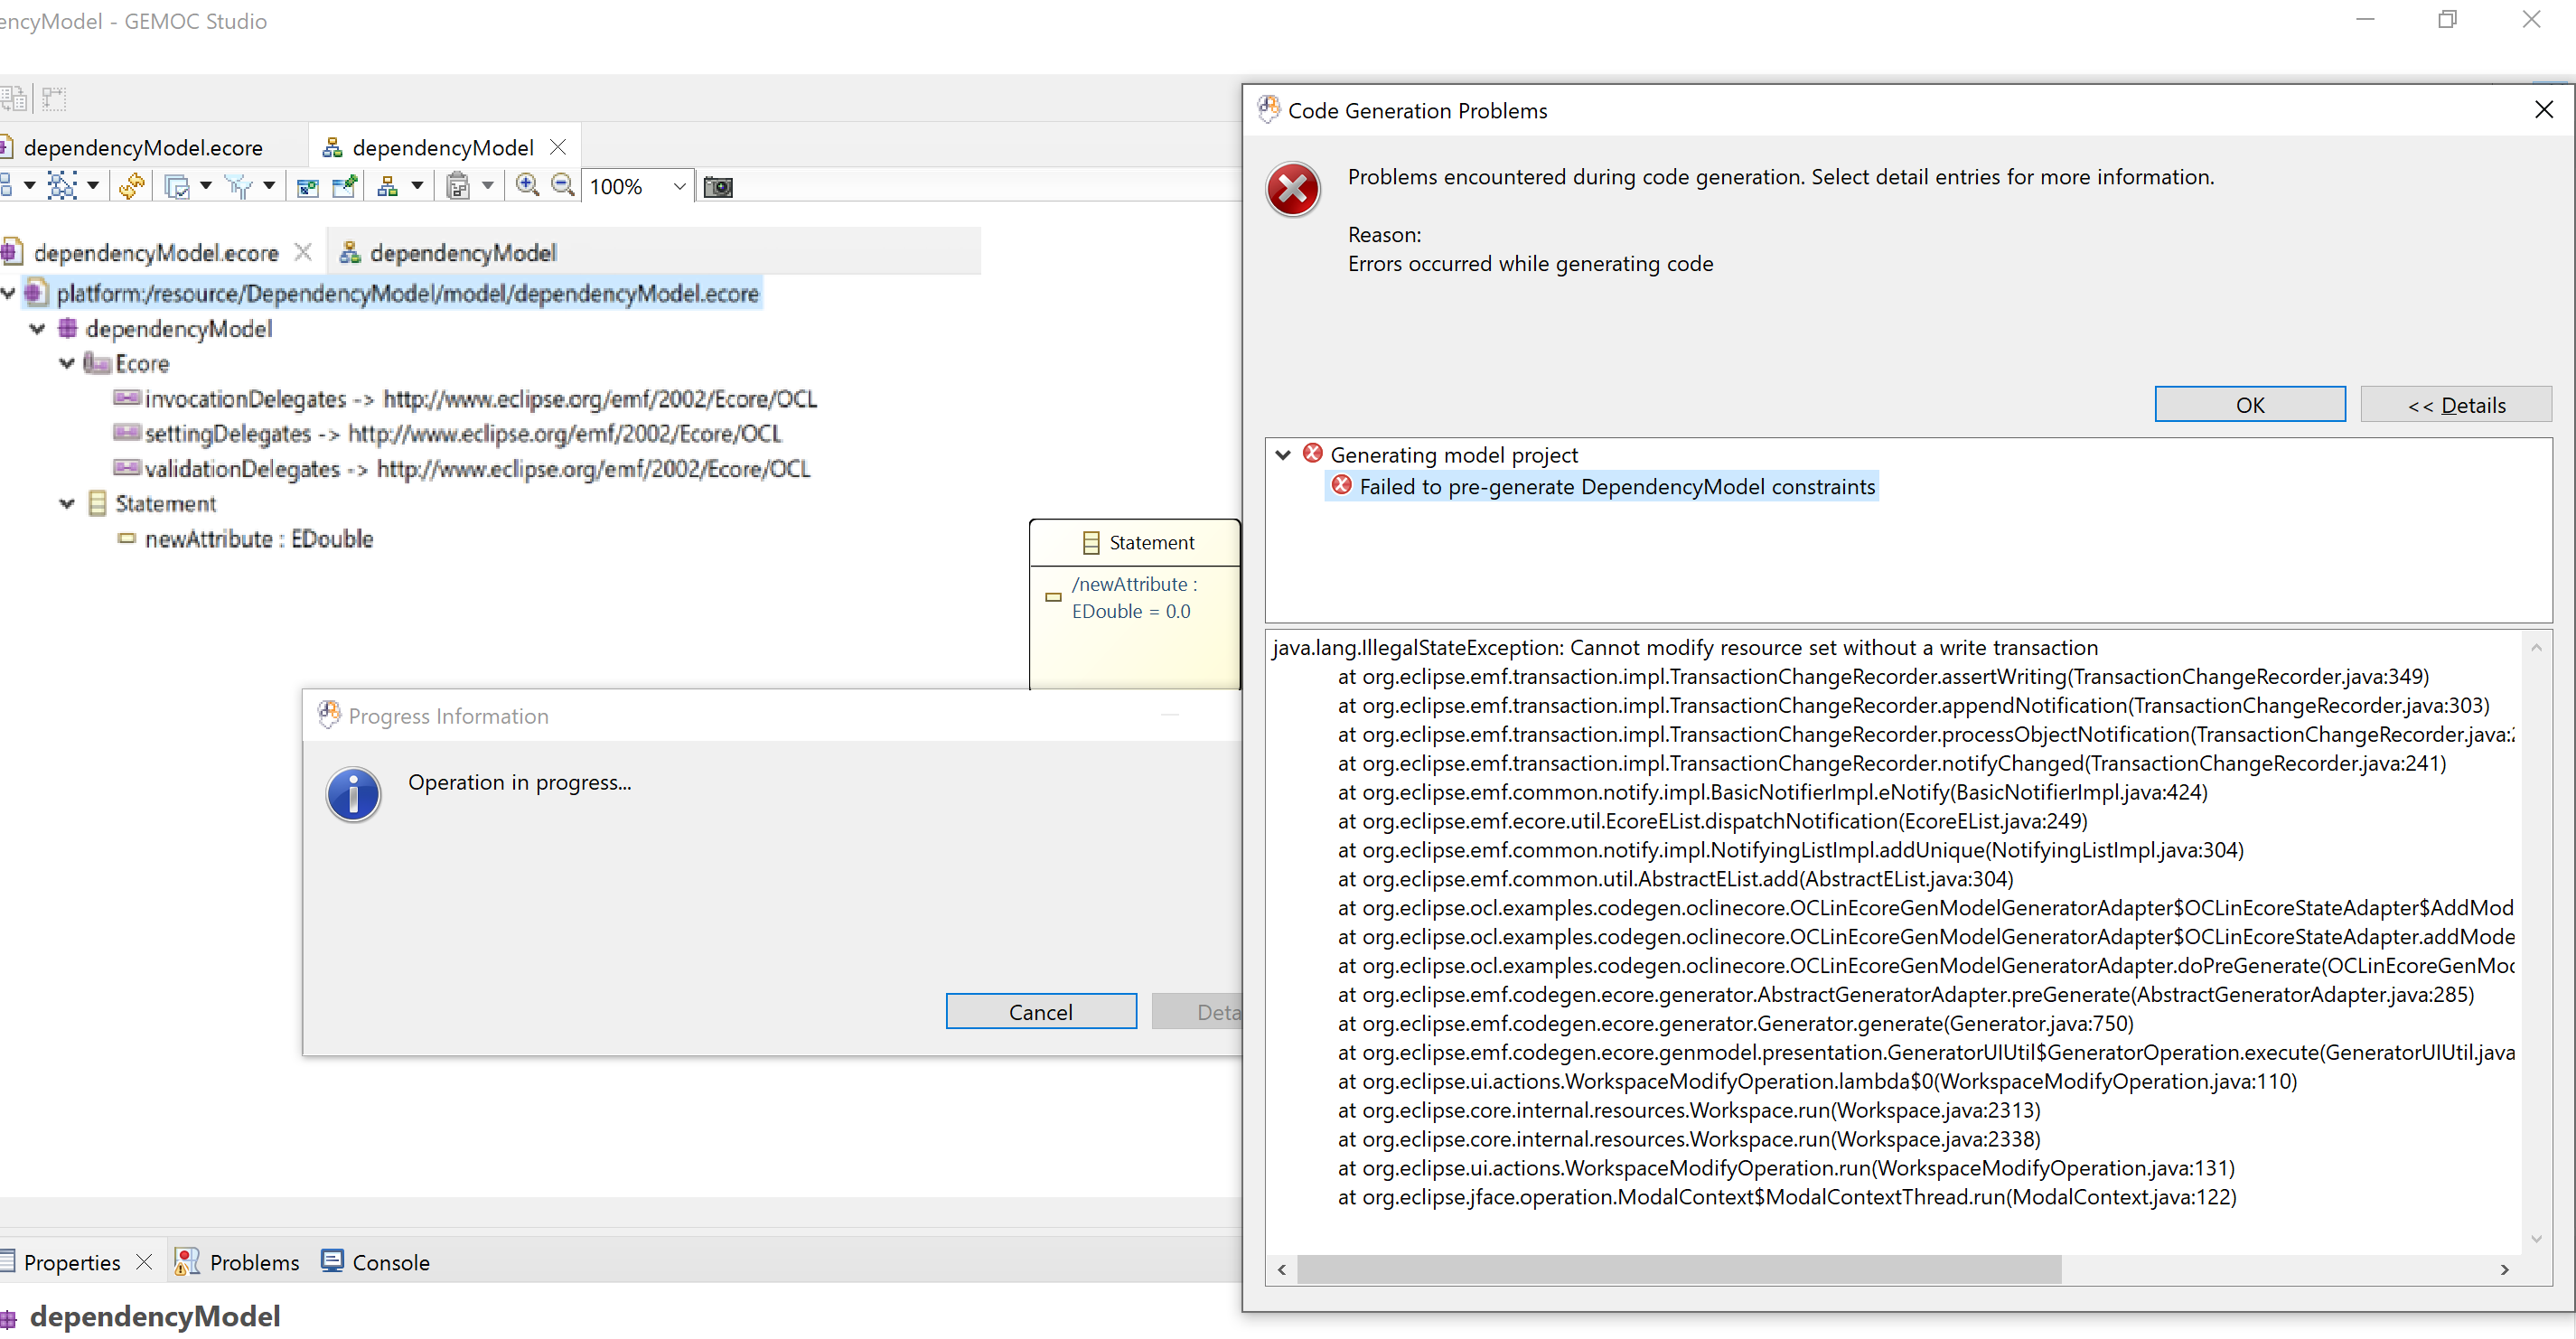Click the Pin/Unpin element toolbar icon
2576x1339 pixels.
pos(345,186)
